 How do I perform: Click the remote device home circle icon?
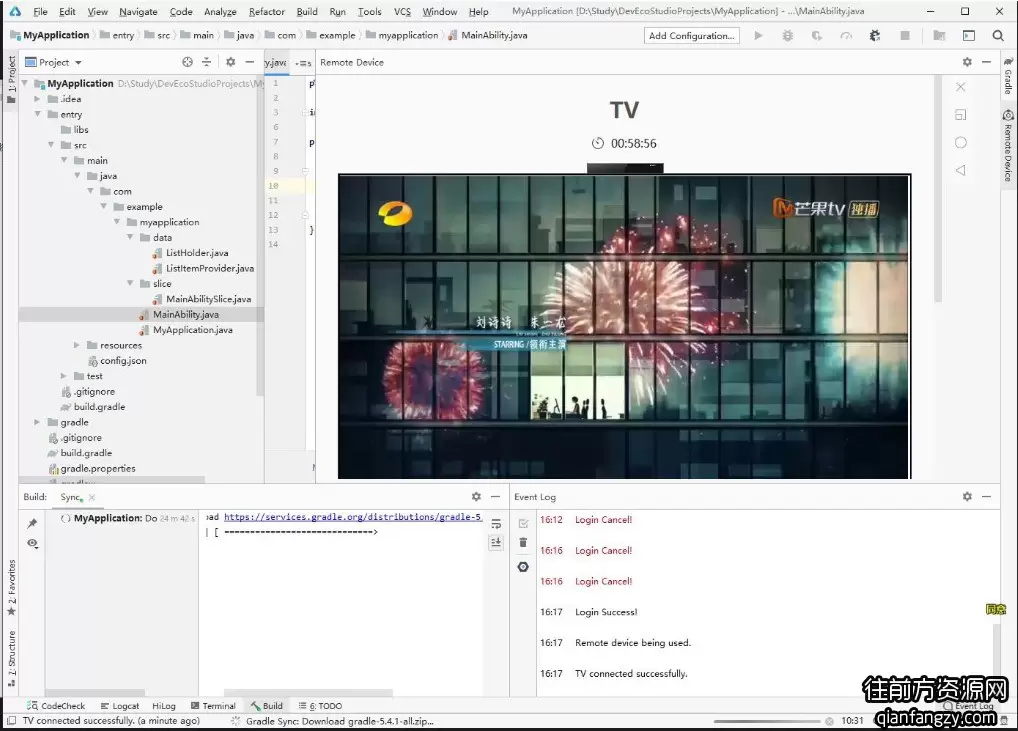[961, 143]
